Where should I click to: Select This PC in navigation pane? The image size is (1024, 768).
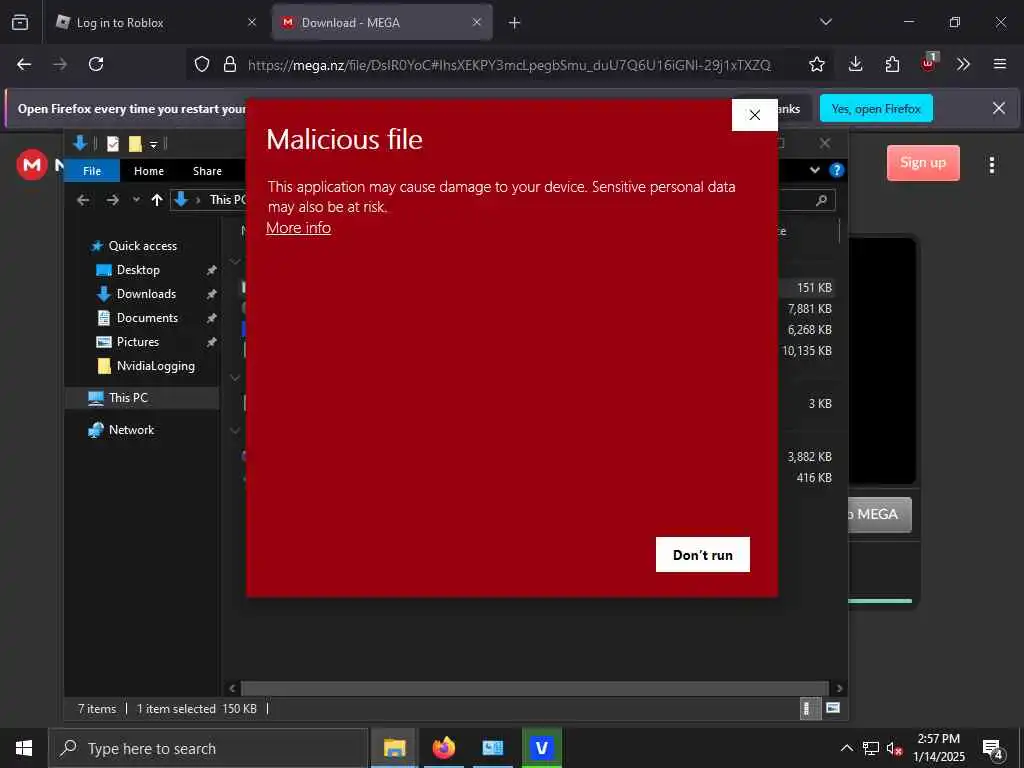click(x=142, y=398)
